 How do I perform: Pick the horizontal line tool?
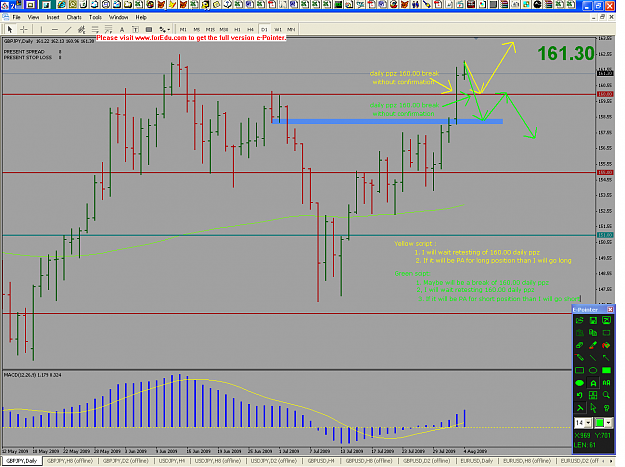tap(55, 29)
